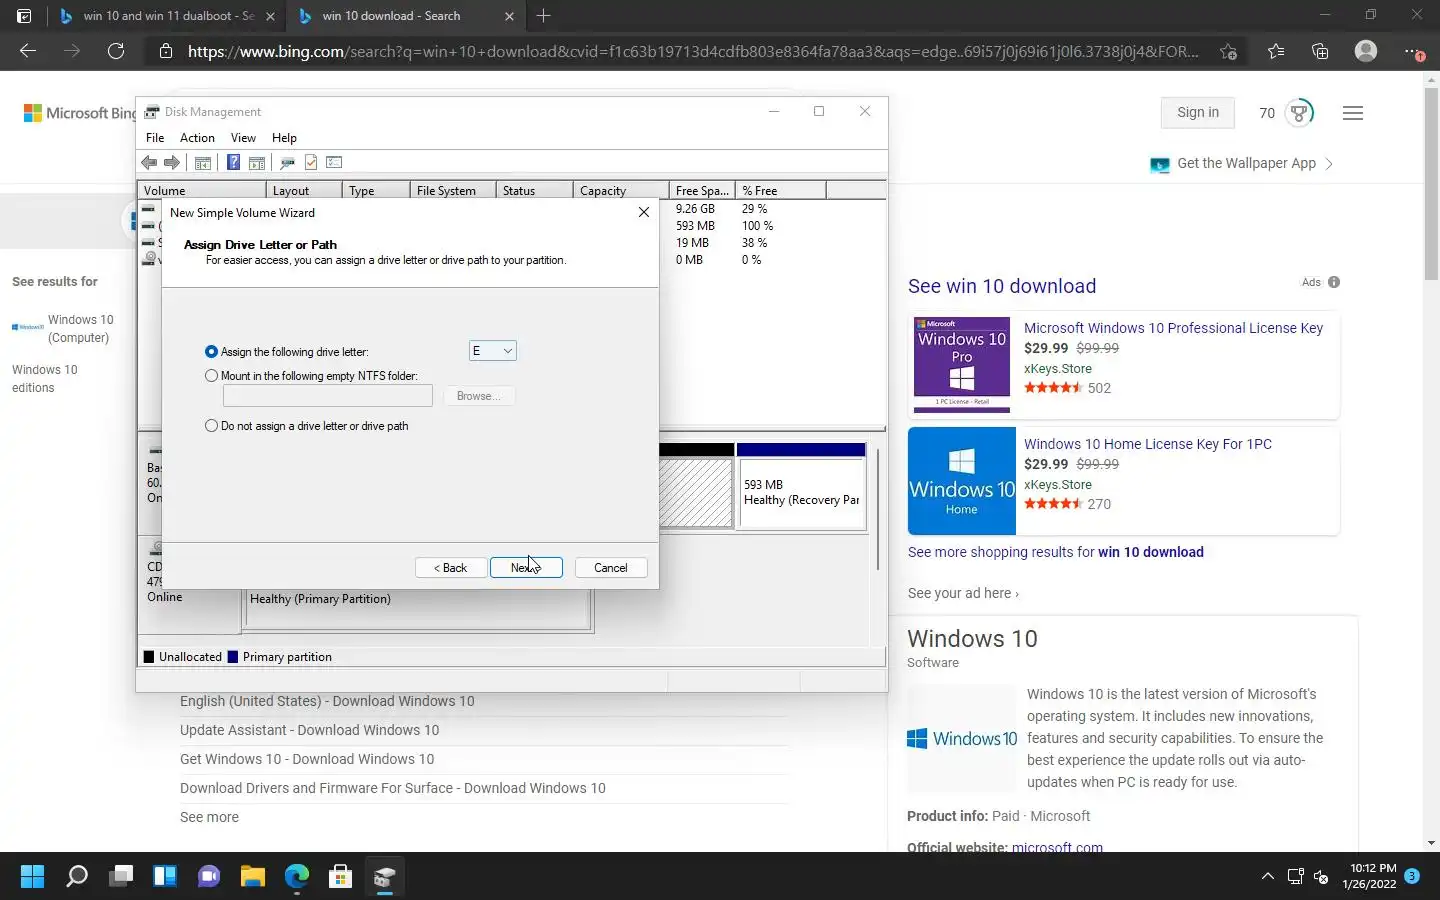Click the Next button in wizard
The height and width of the screenshot is (900, 1440).
526,568
